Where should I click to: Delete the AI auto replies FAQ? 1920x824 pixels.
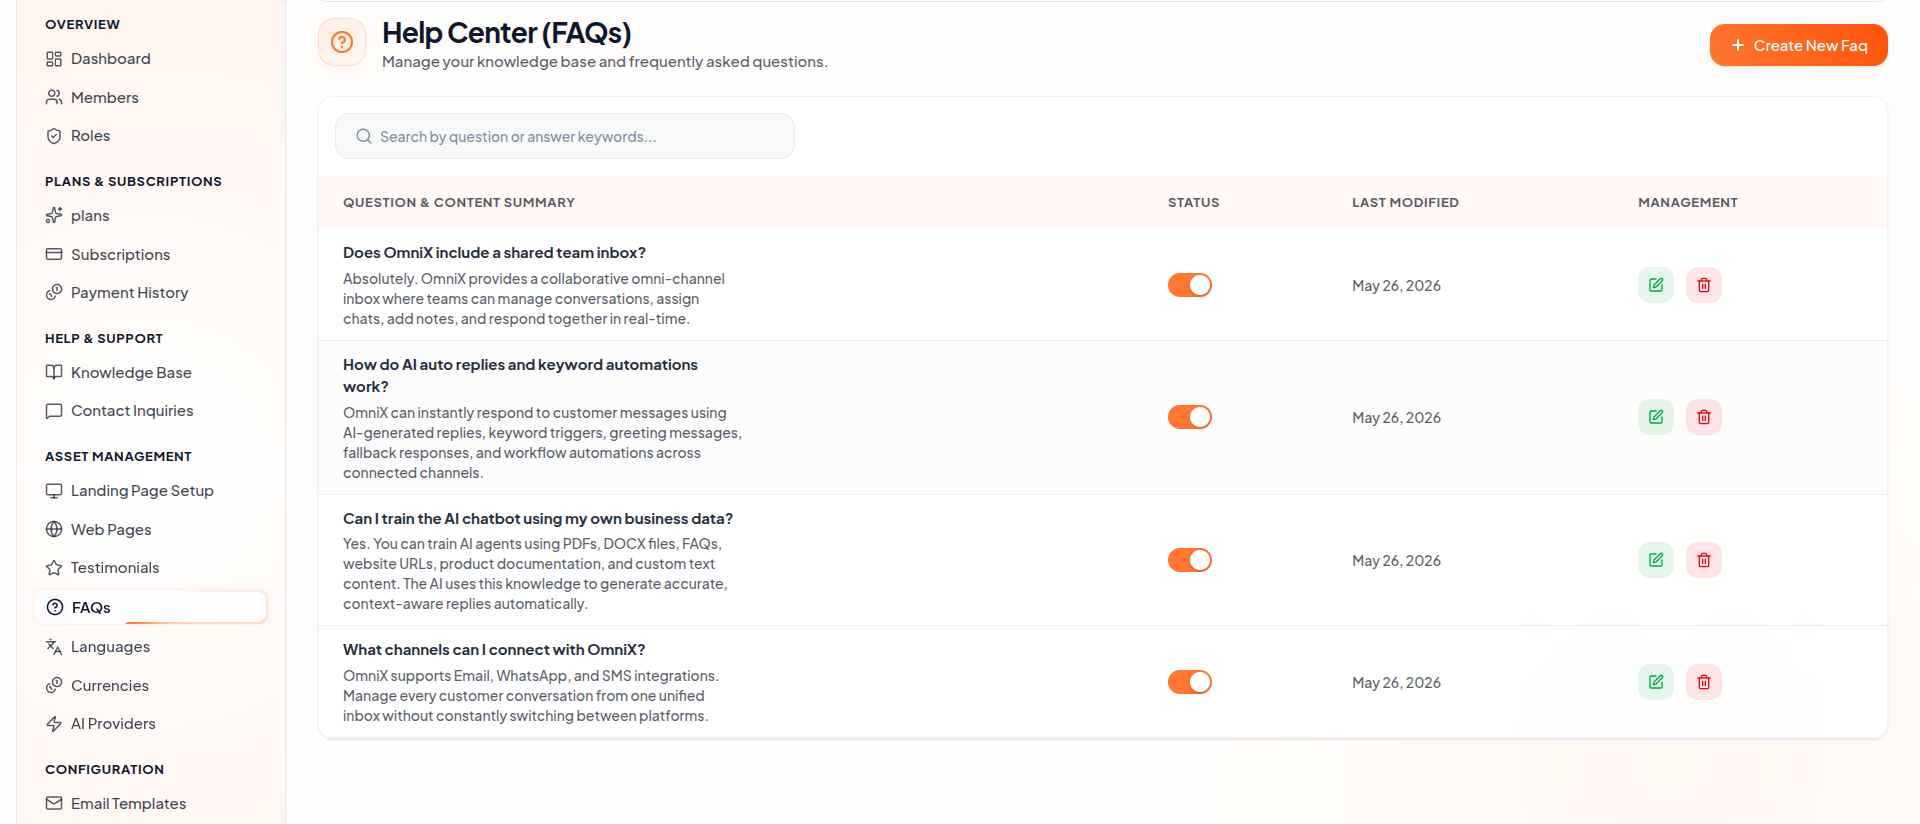(1704, 417)
